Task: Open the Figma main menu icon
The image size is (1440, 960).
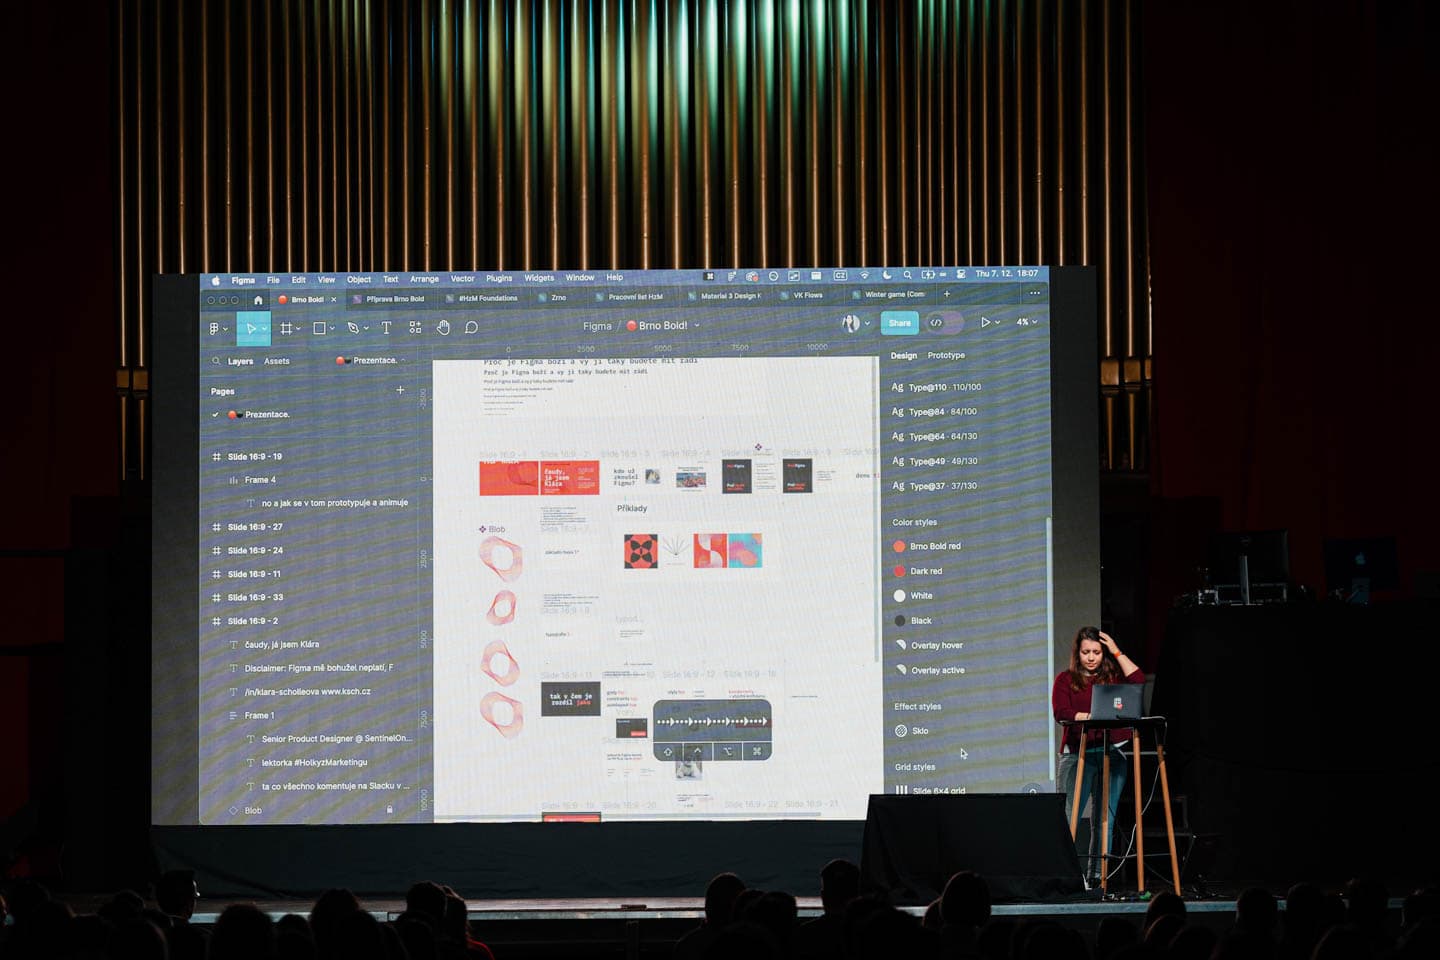Action: [214, 328]
